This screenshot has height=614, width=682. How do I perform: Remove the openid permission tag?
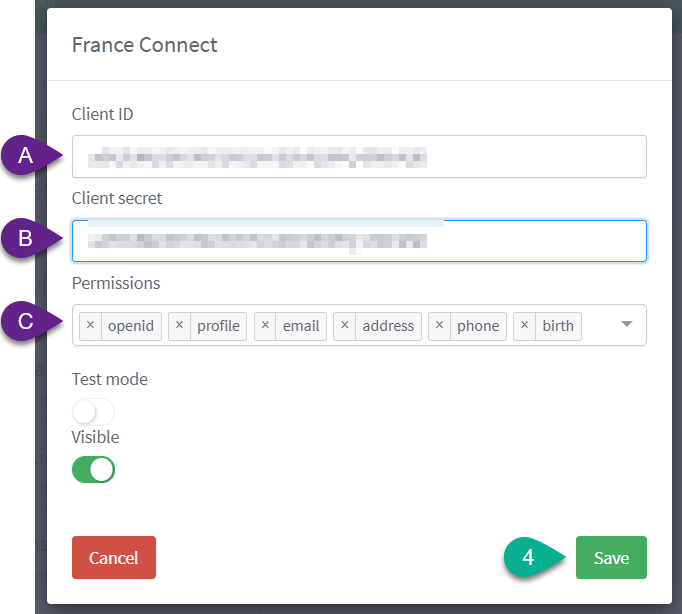pyautogui.click(x=90, y=326)
